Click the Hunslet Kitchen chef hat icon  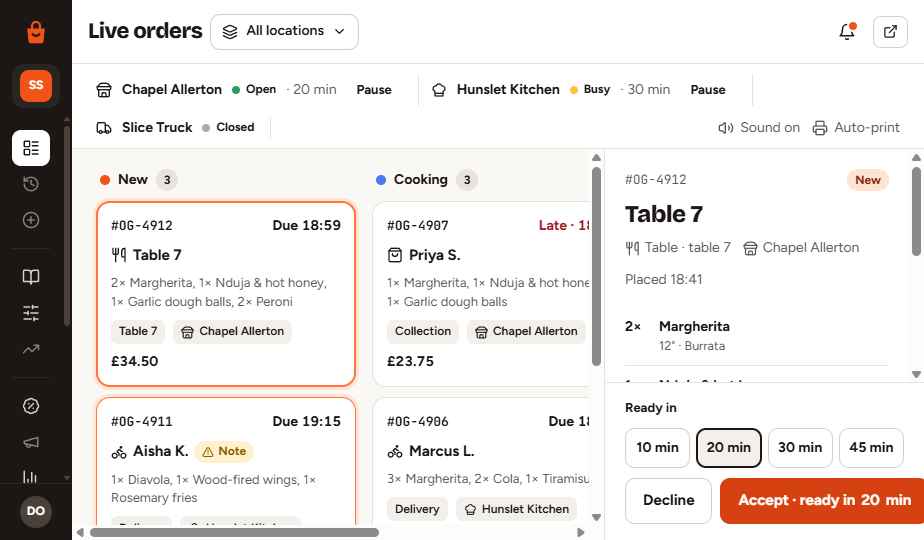coord(439,90)
